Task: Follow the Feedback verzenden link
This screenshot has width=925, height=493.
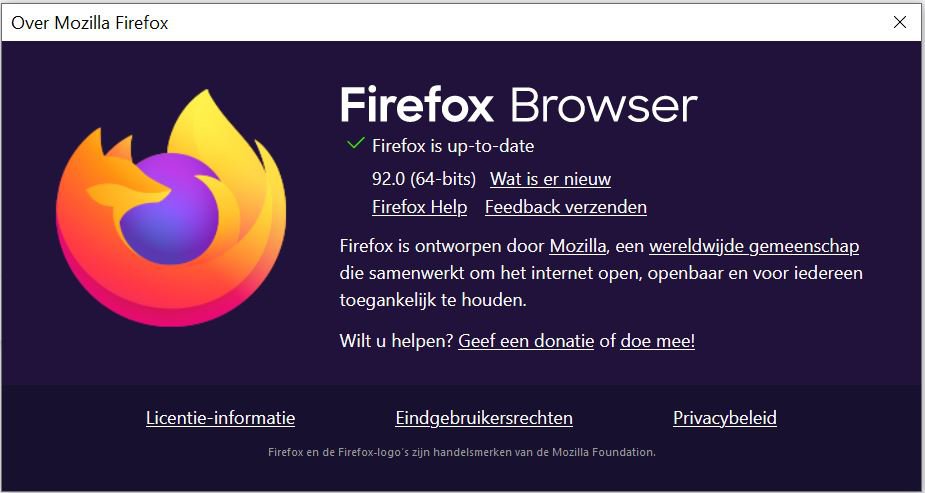Action: coord(566,207)
